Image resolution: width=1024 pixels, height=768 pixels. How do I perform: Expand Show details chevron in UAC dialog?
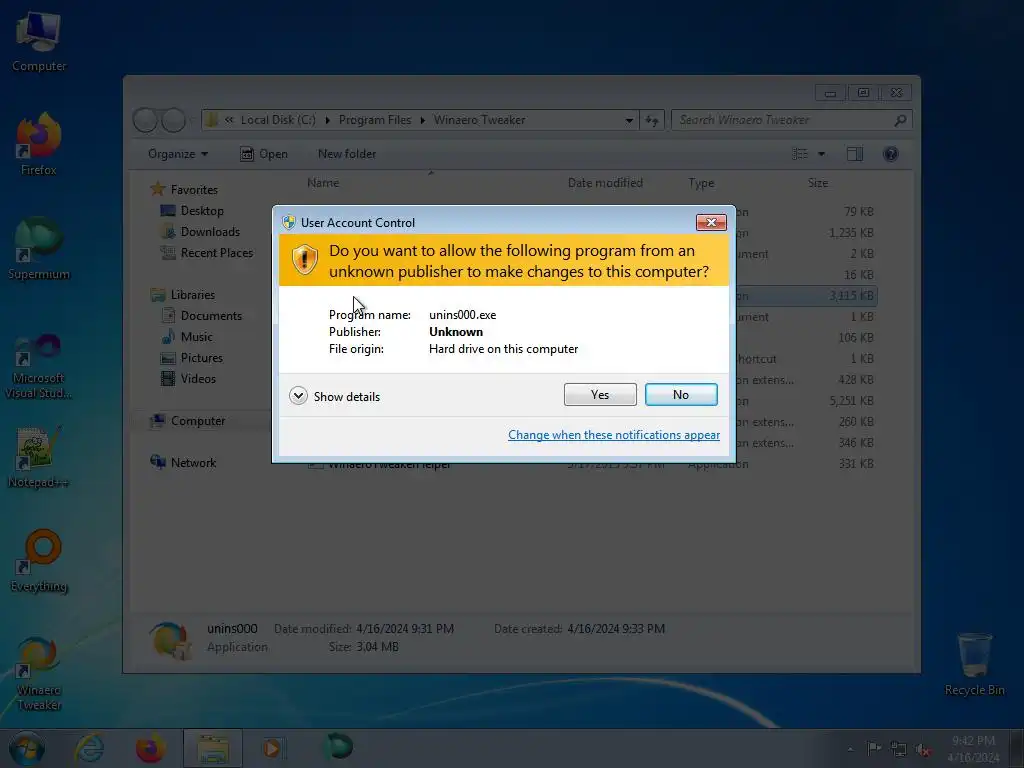[x=298, y=396]
